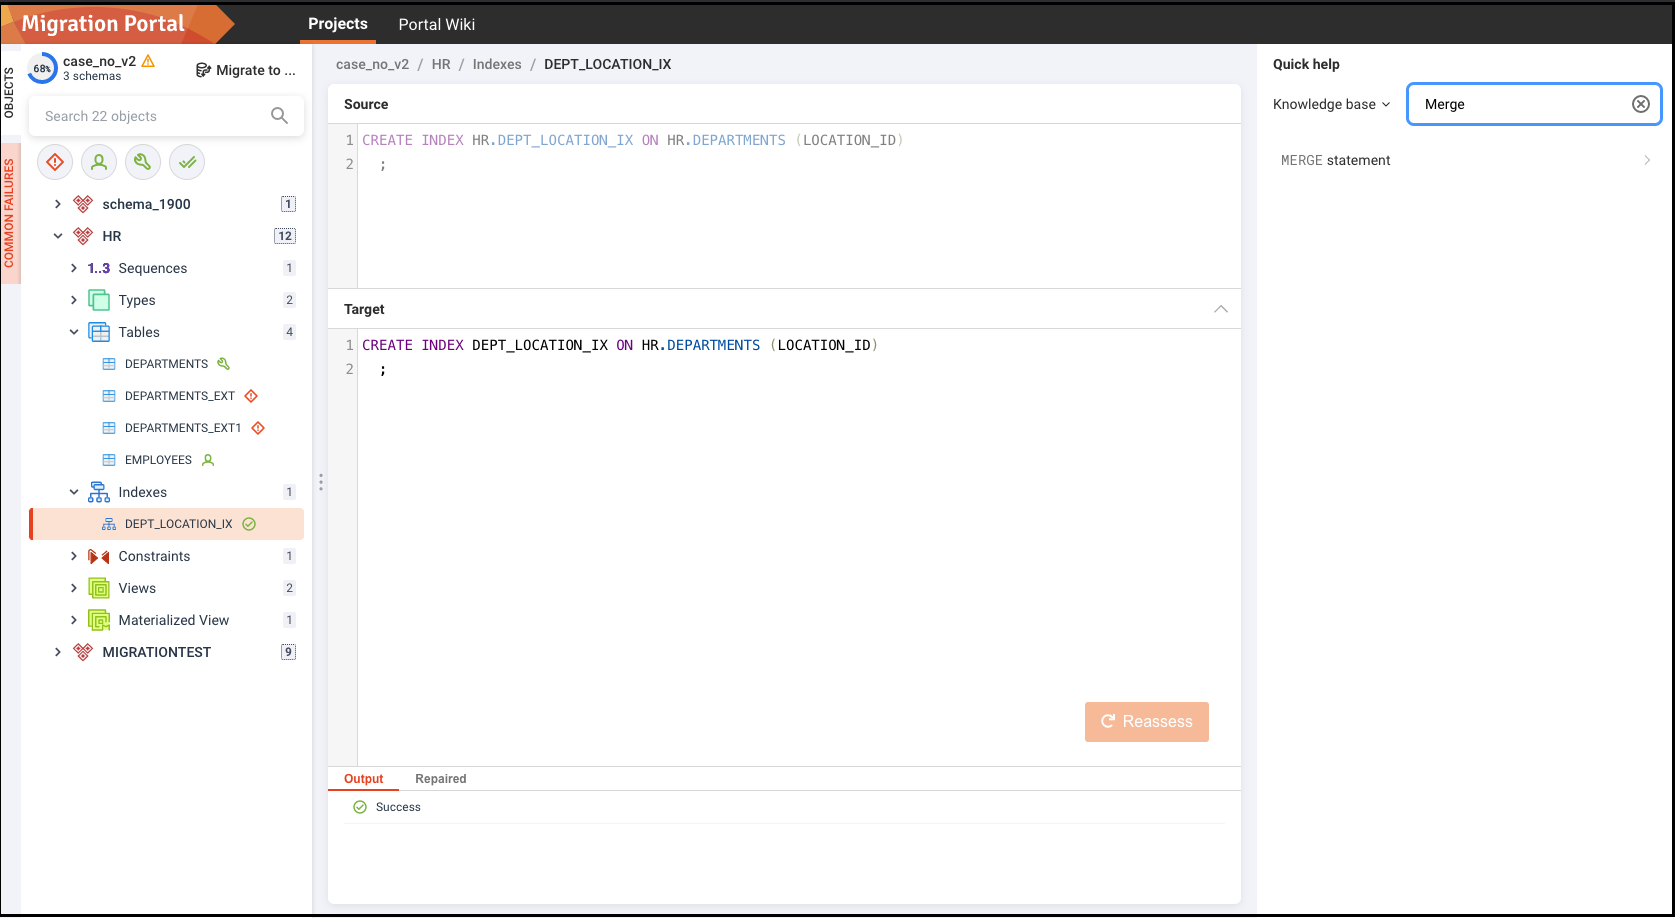Click the 68% progress circle
This screenshot has height=918, width=1675.
(42, 69)
